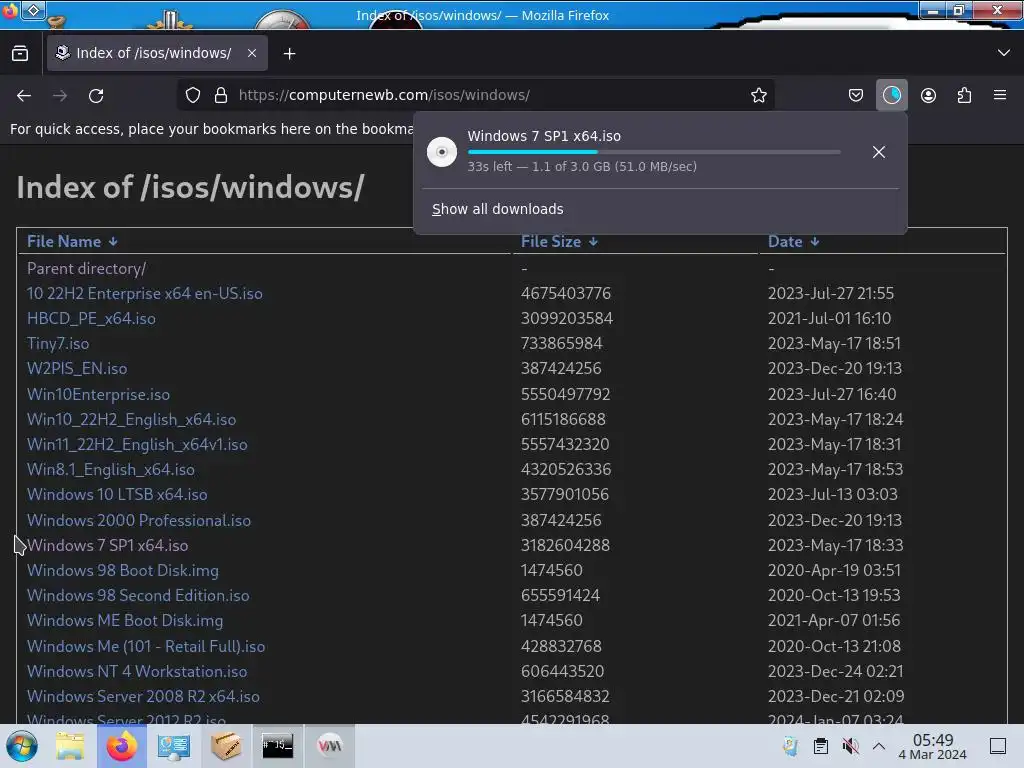This screenshot has width=1024, height=768.
Task: Expand the list all tabs chevron
Action: point(1004,53)
